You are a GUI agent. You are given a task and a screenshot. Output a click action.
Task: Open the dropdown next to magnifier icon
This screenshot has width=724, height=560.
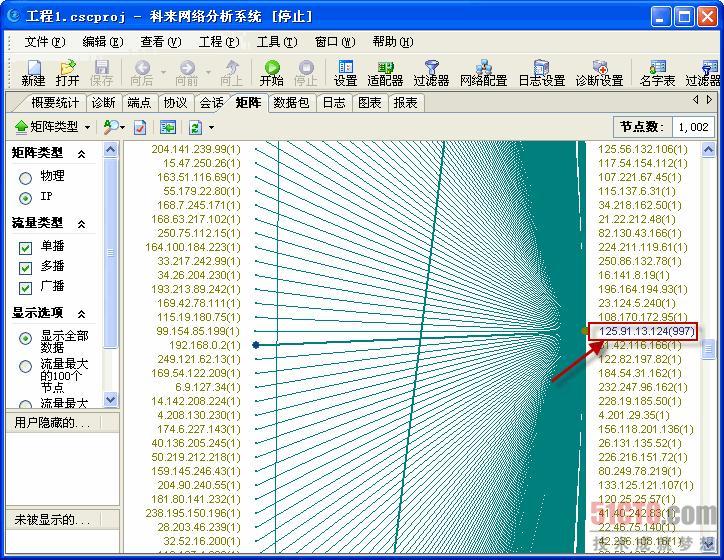pos(122,127)
